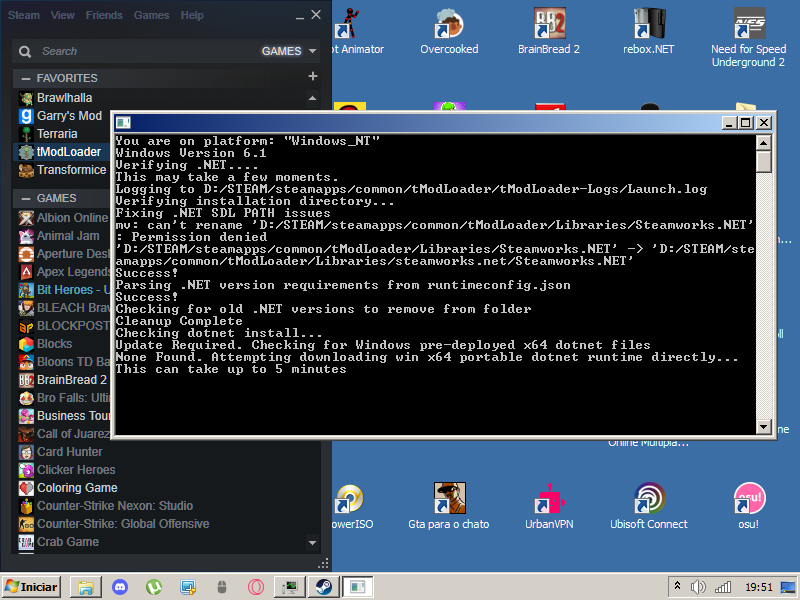Click console scrollbar down arrow
Screen dimensions: 800x600
(763, 427)
